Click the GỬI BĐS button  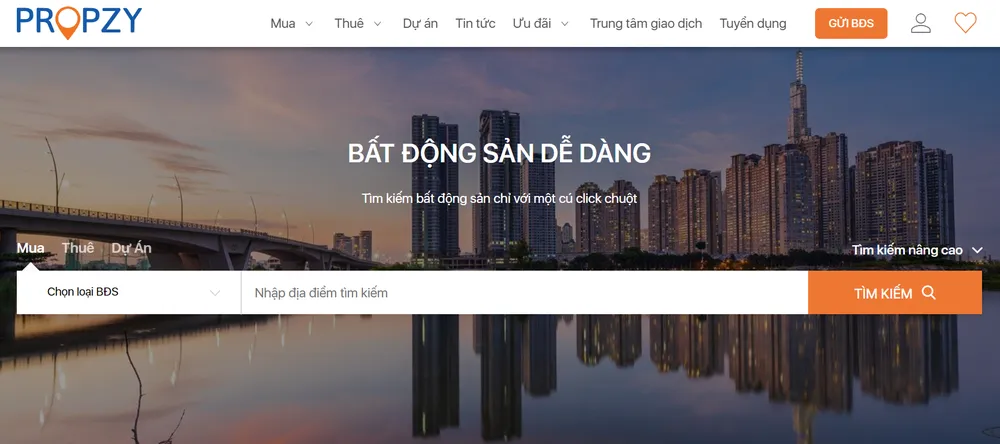point(851,24)
